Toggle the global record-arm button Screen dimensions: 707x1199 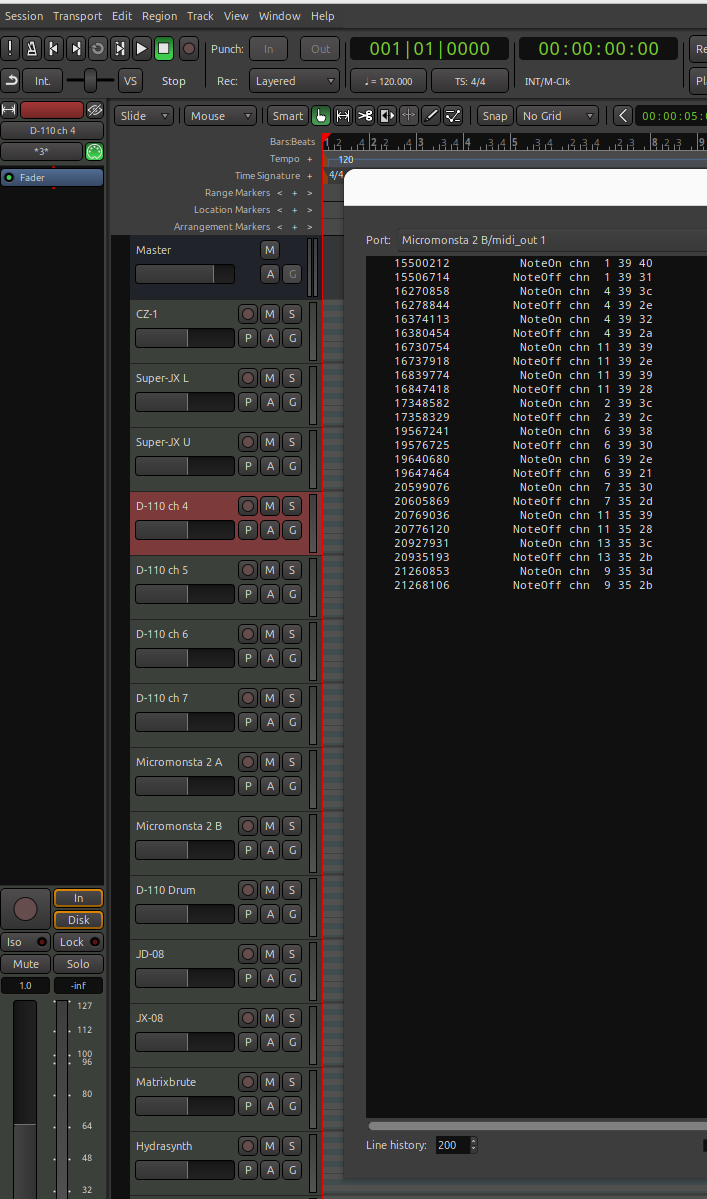(188, 48)
